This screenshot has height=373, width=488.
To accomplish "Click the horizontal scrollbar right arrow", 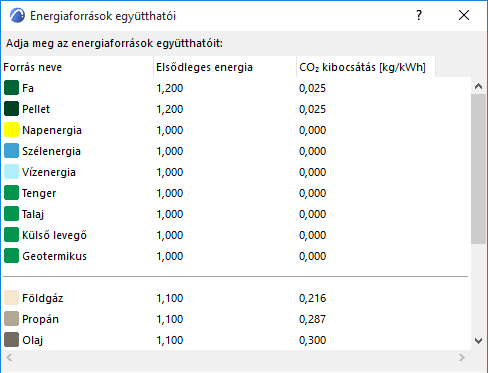I will click(x=462, y=358).
